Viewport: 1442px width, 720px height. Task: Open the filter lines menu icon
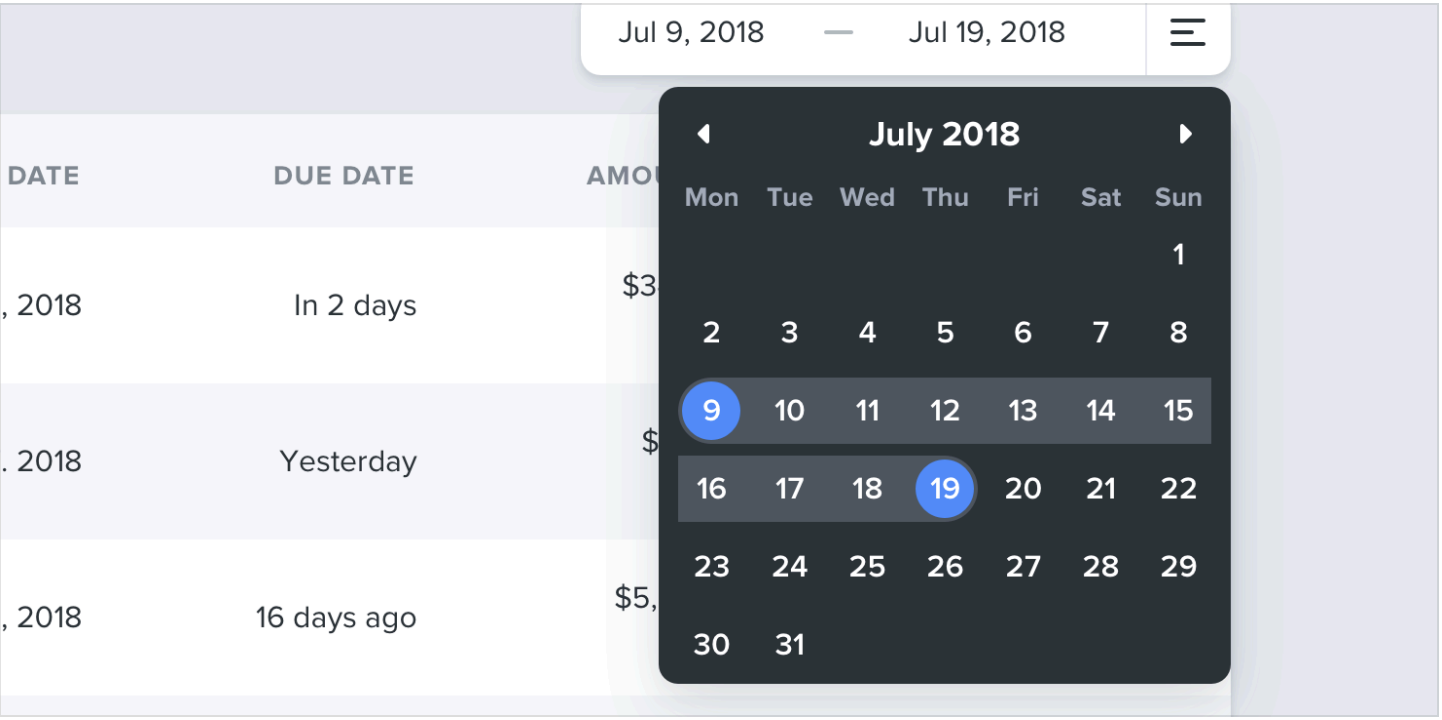point(1187,33)
